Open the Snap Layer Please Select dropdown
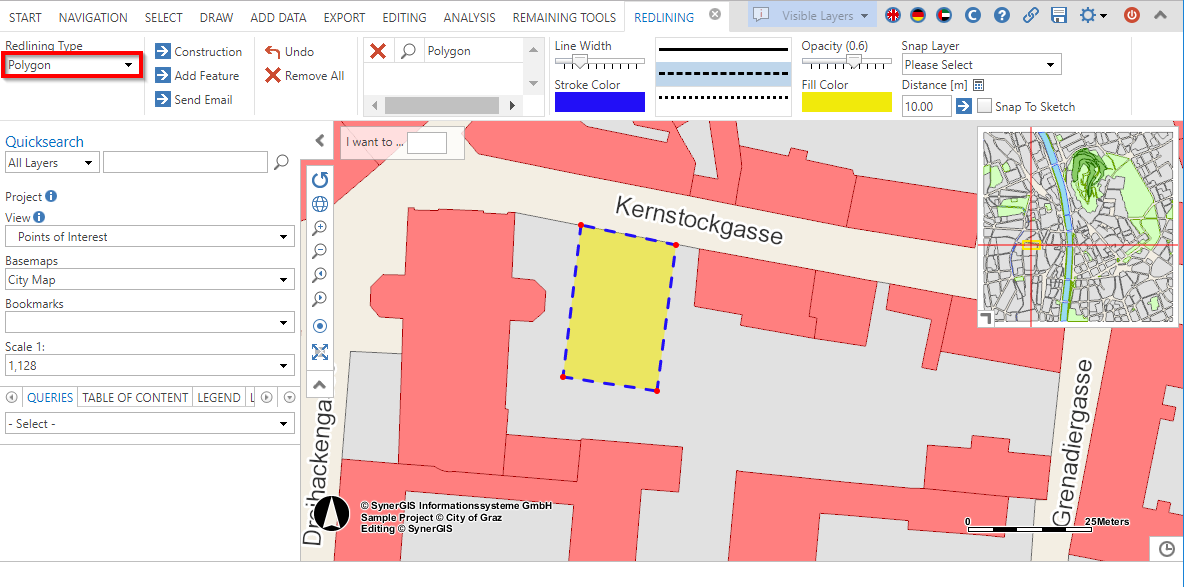The image size is (1184, 587). [980, 64]
